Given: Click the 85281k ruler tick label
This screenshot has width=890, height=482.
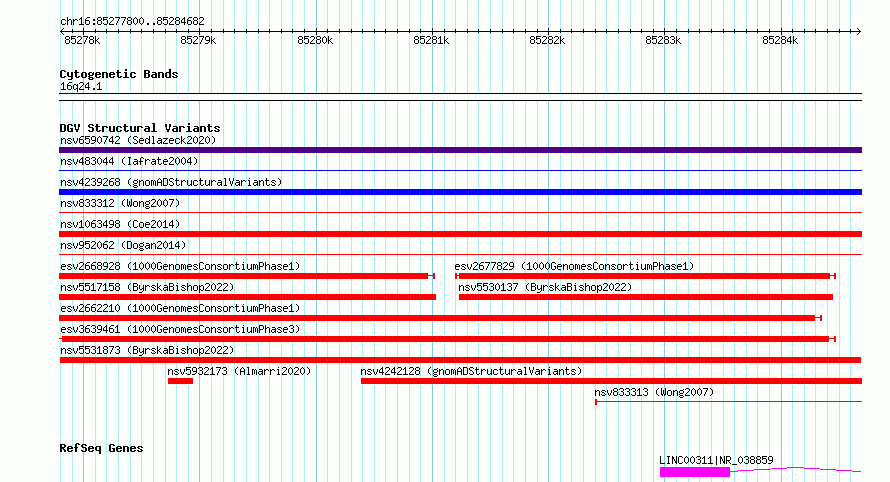Looking at the screenshot, I should 431,40.
